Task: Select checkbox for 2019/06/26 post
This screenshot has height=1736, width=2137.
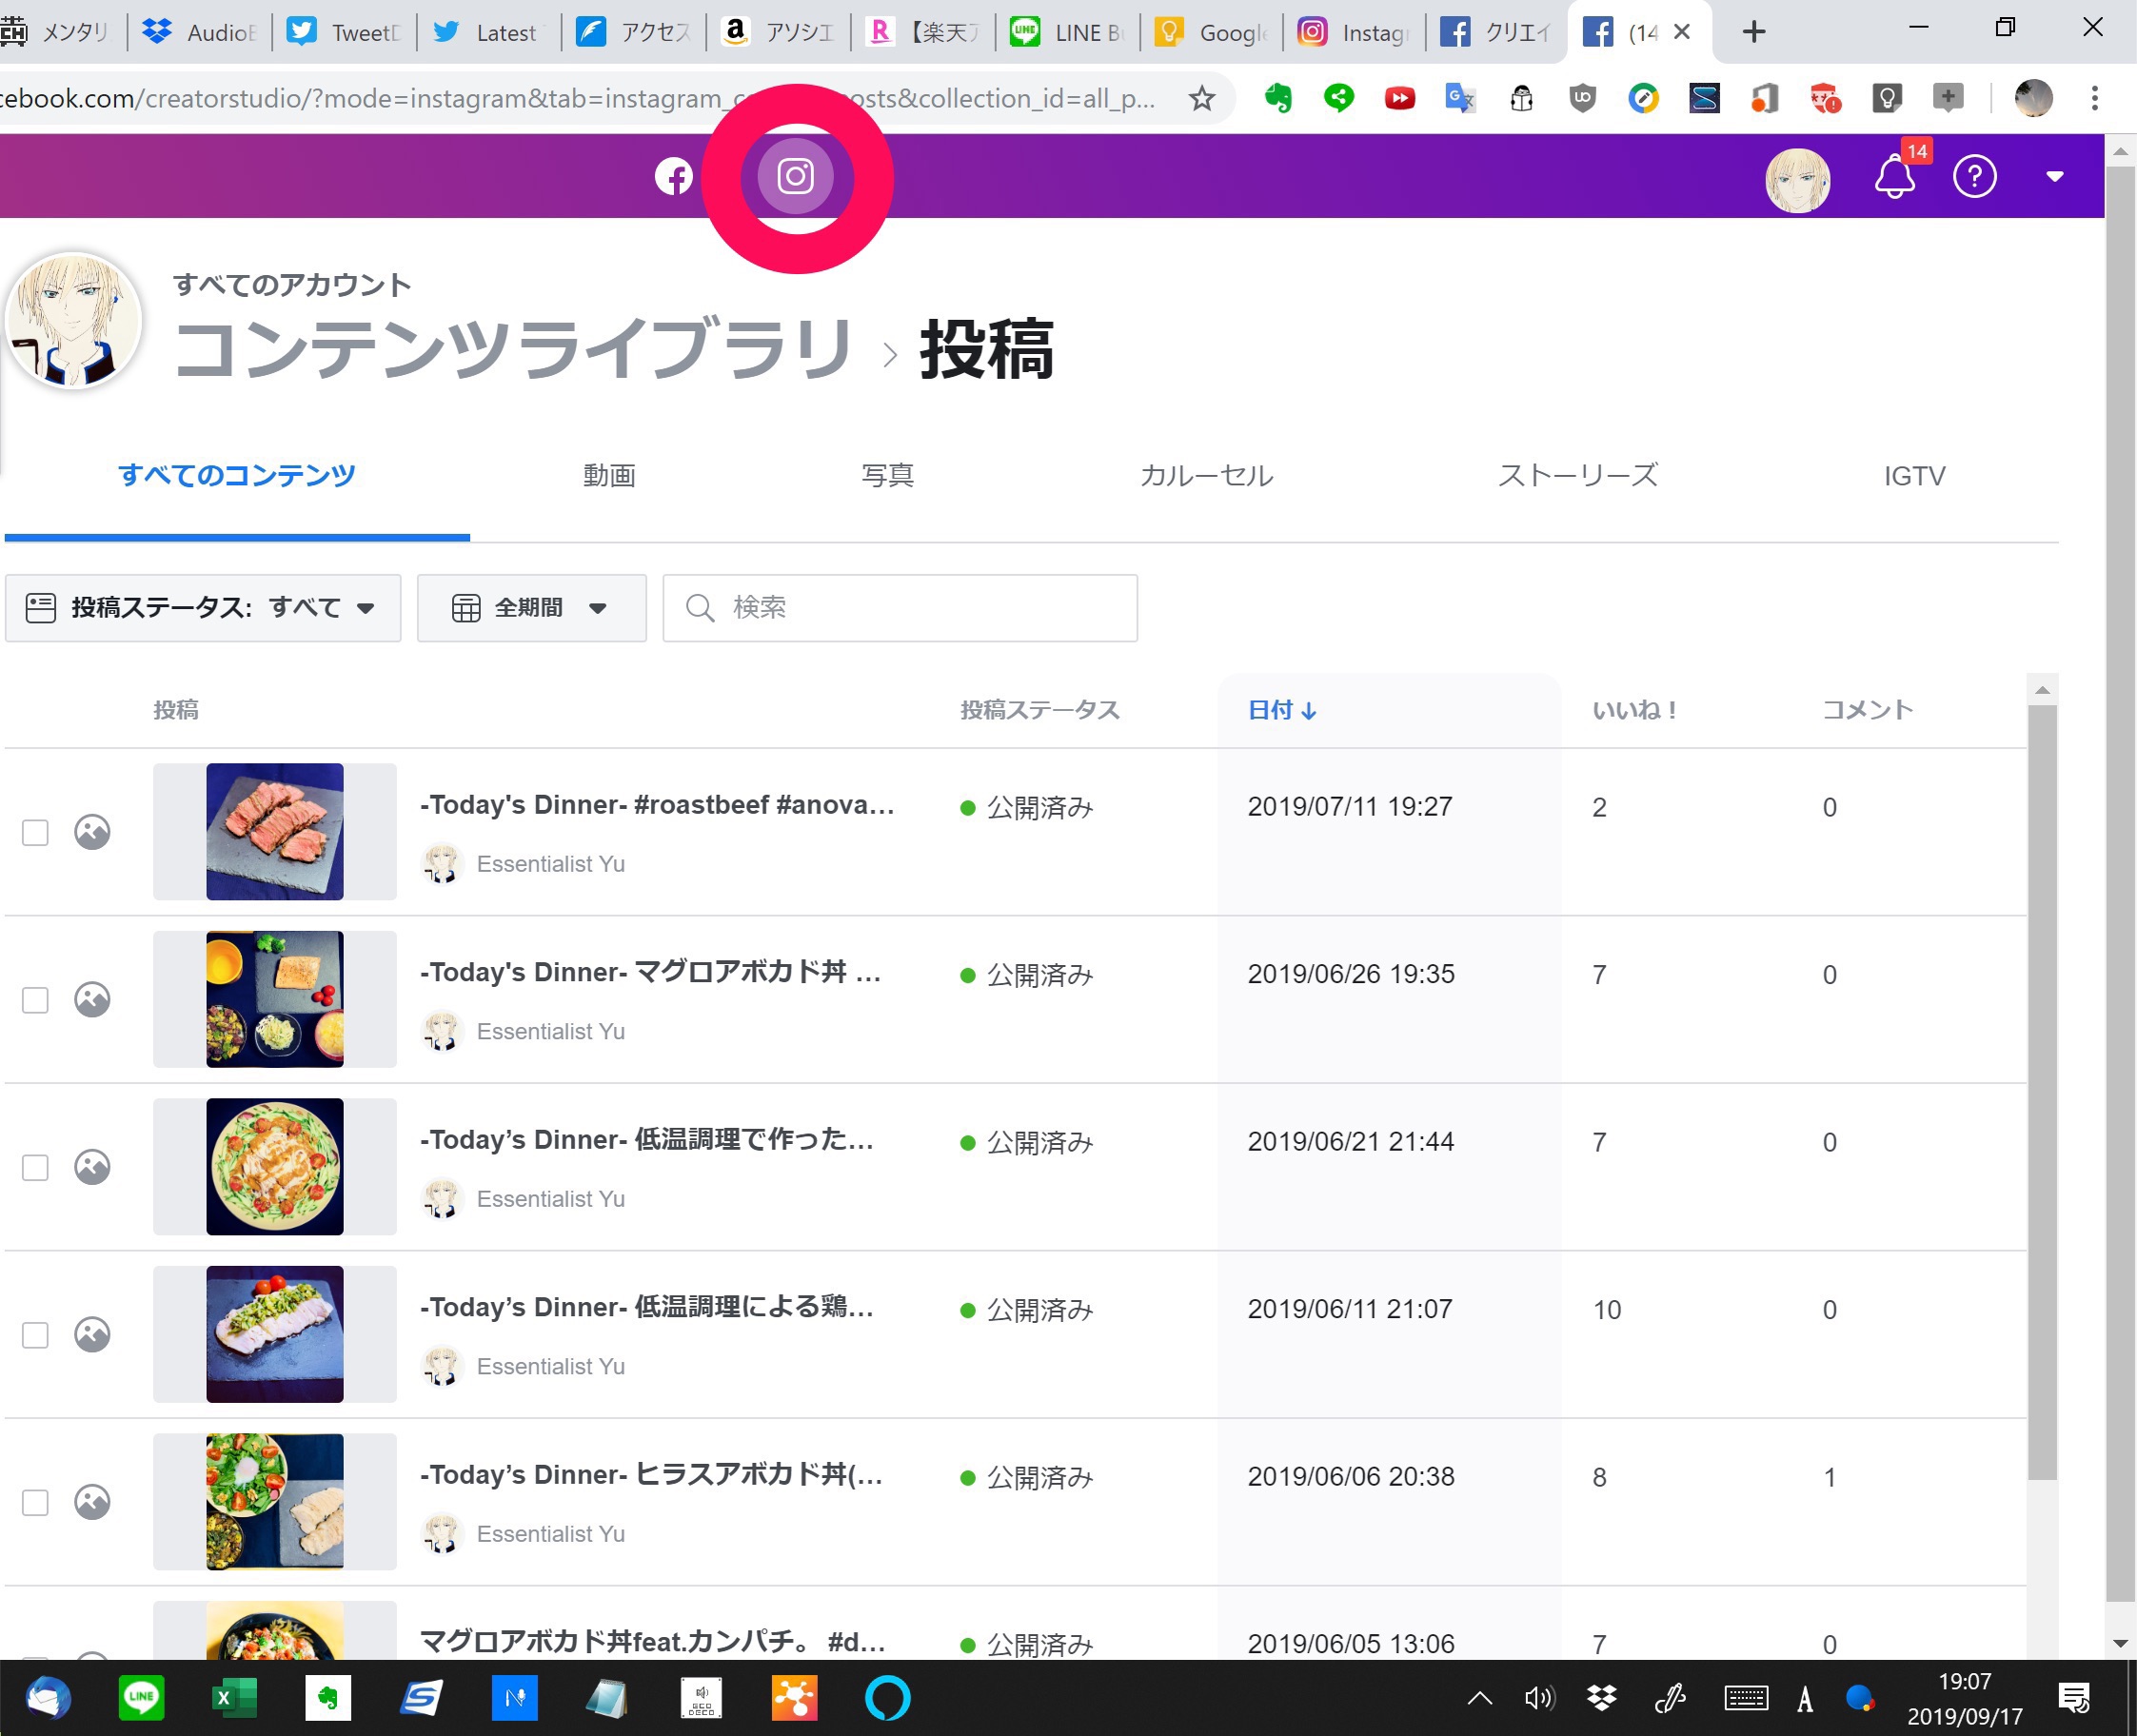Action: (x=35, y=1000)
